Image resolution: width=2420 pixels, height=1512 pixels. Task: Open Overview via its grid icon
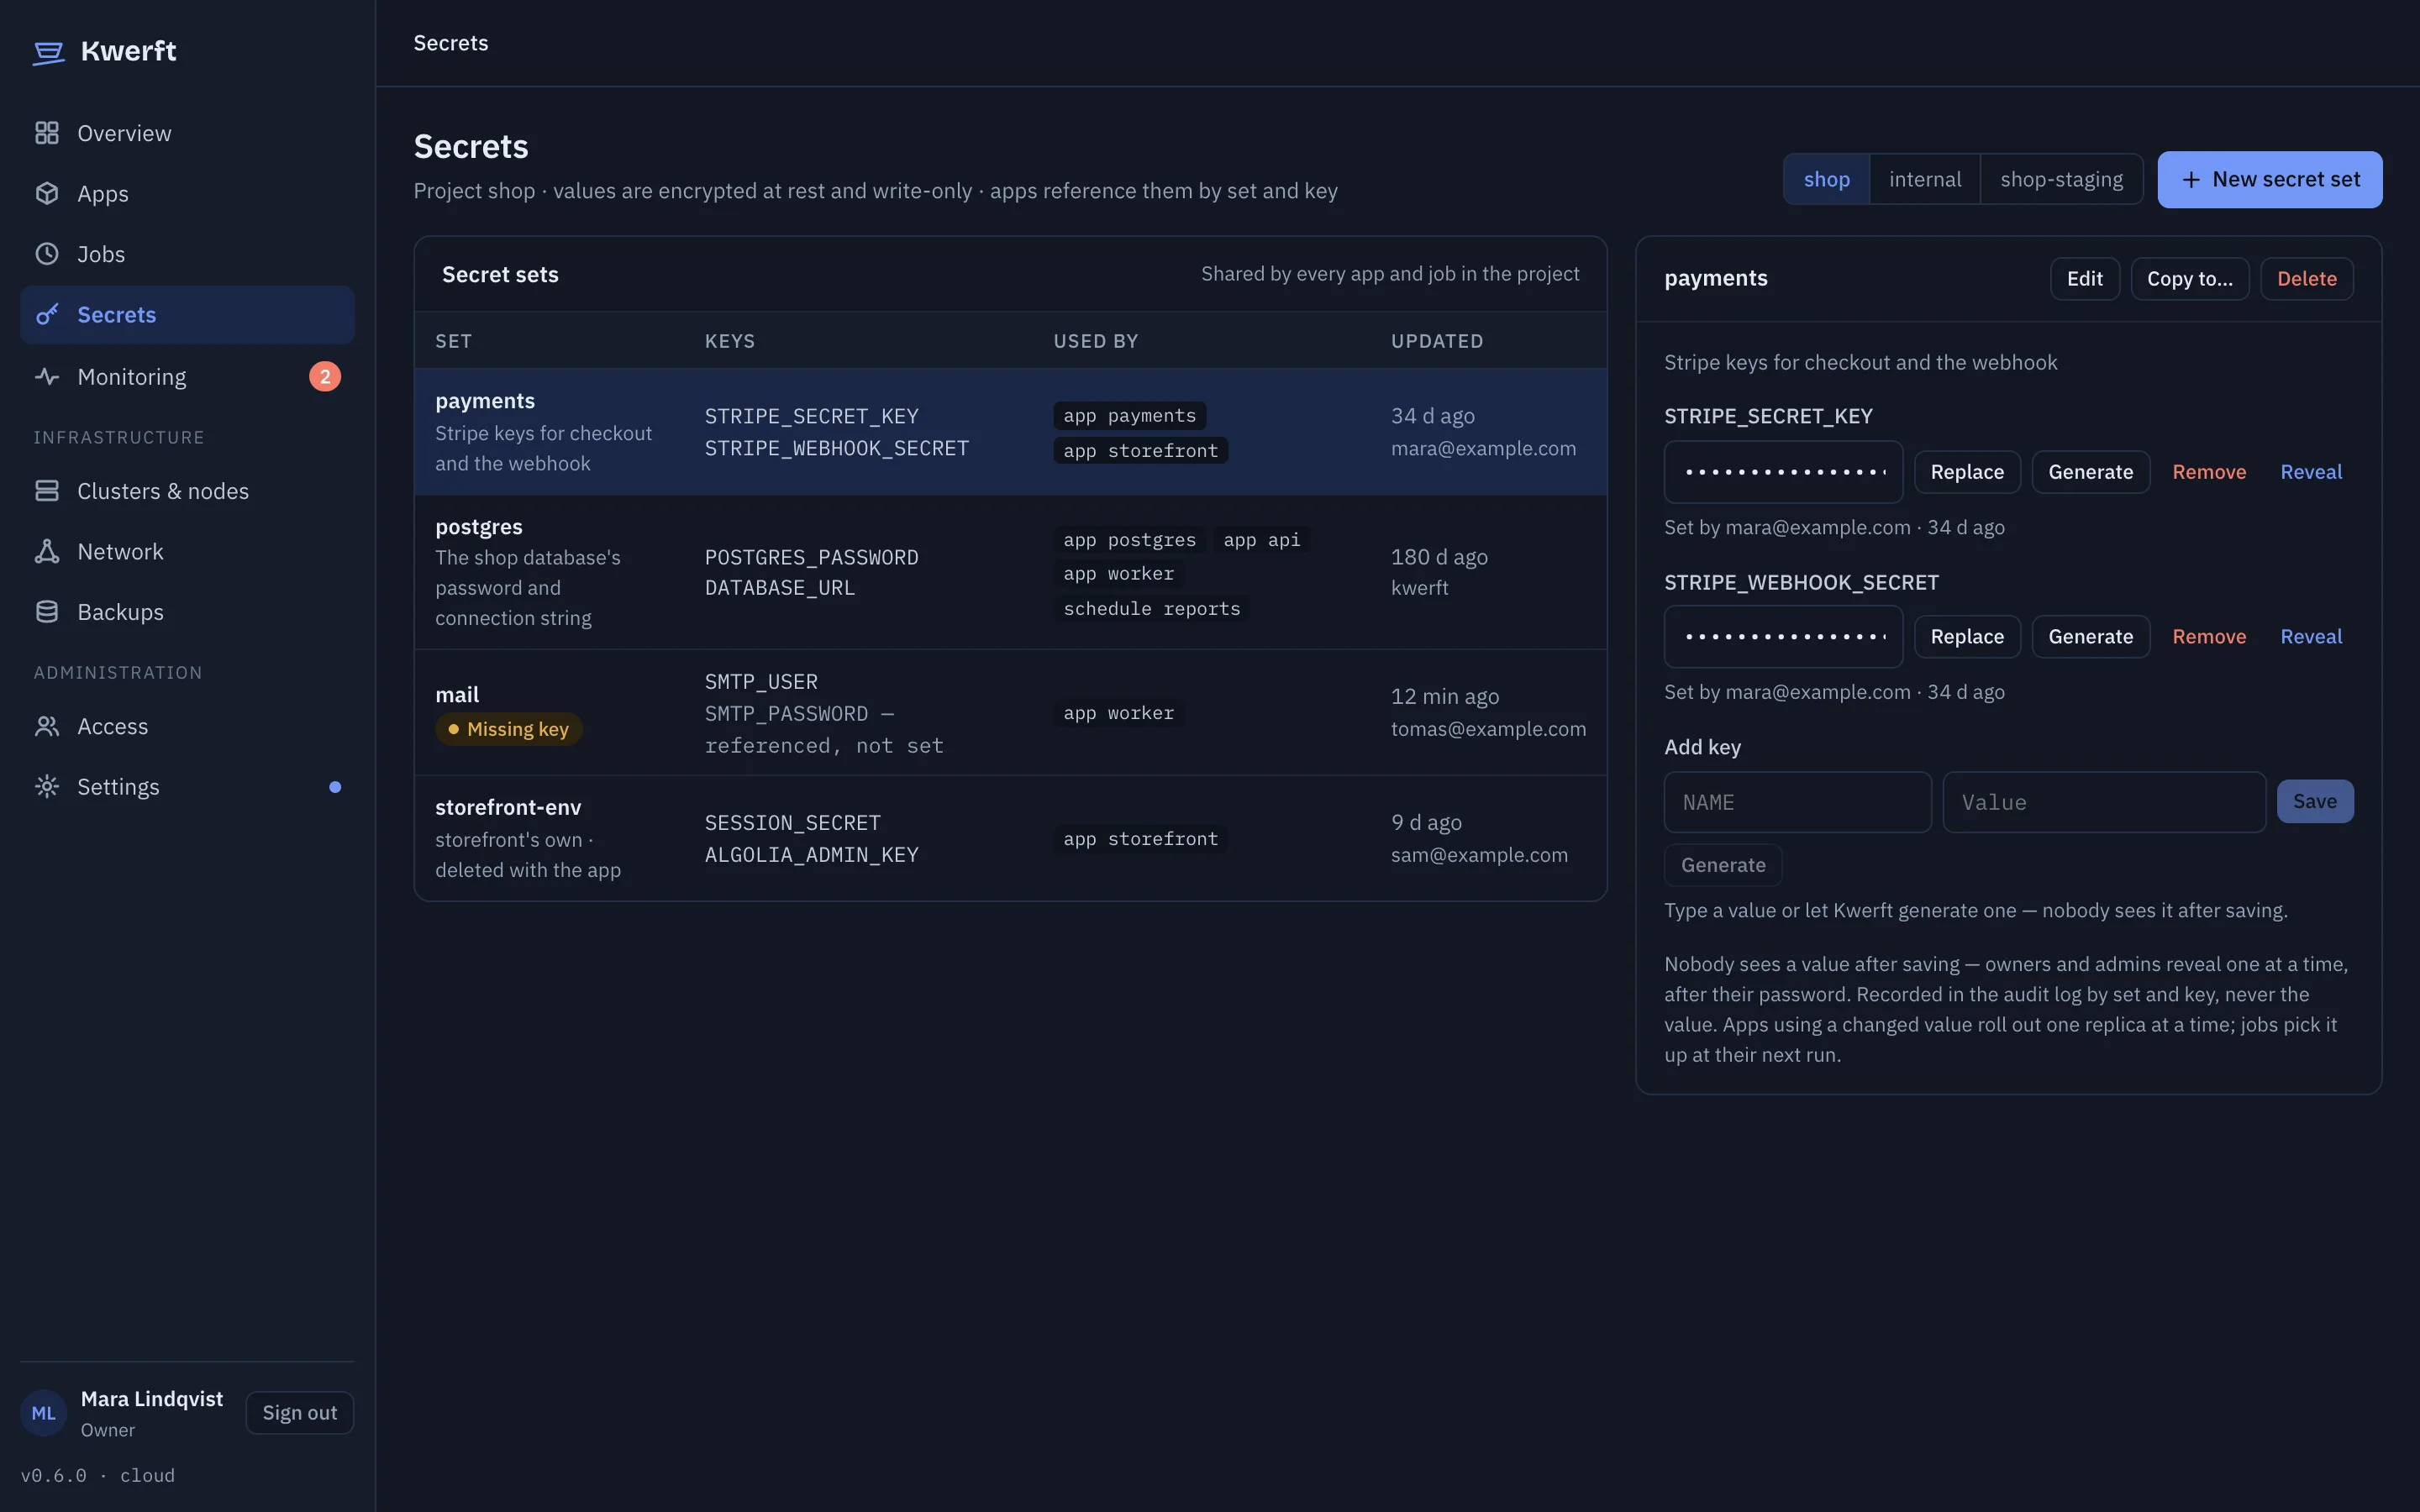[47, 133]
